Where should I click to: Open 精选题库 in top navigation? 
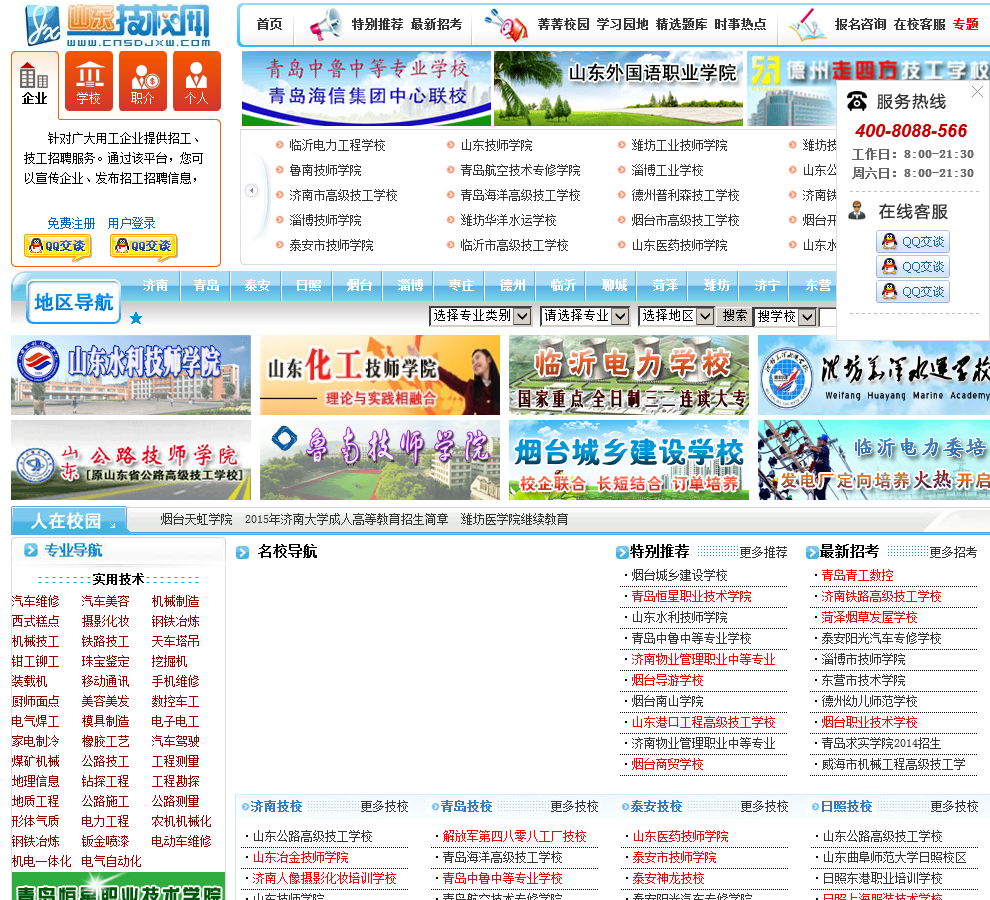pos(681,25)
